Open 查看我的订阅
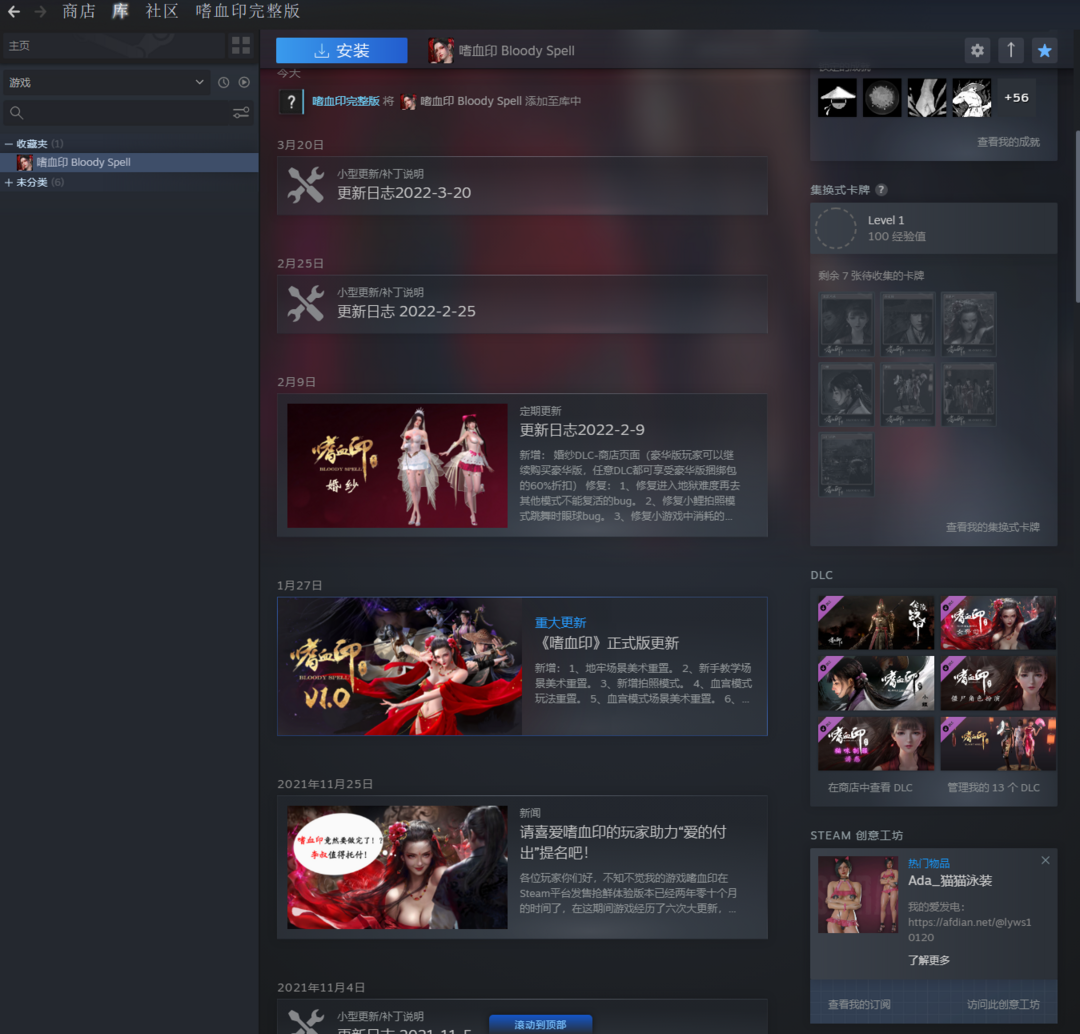This screenshot has width=1080, height=1034. pyautogui.click(x=859, y=1004)
